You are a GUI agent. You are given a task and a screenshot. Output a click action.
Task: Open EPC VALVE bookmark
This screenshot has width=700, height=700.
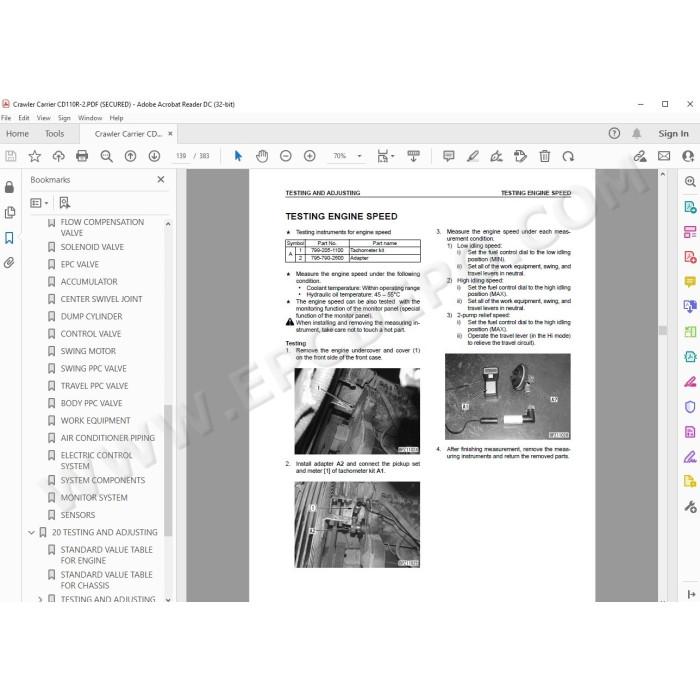pos(79,264)
